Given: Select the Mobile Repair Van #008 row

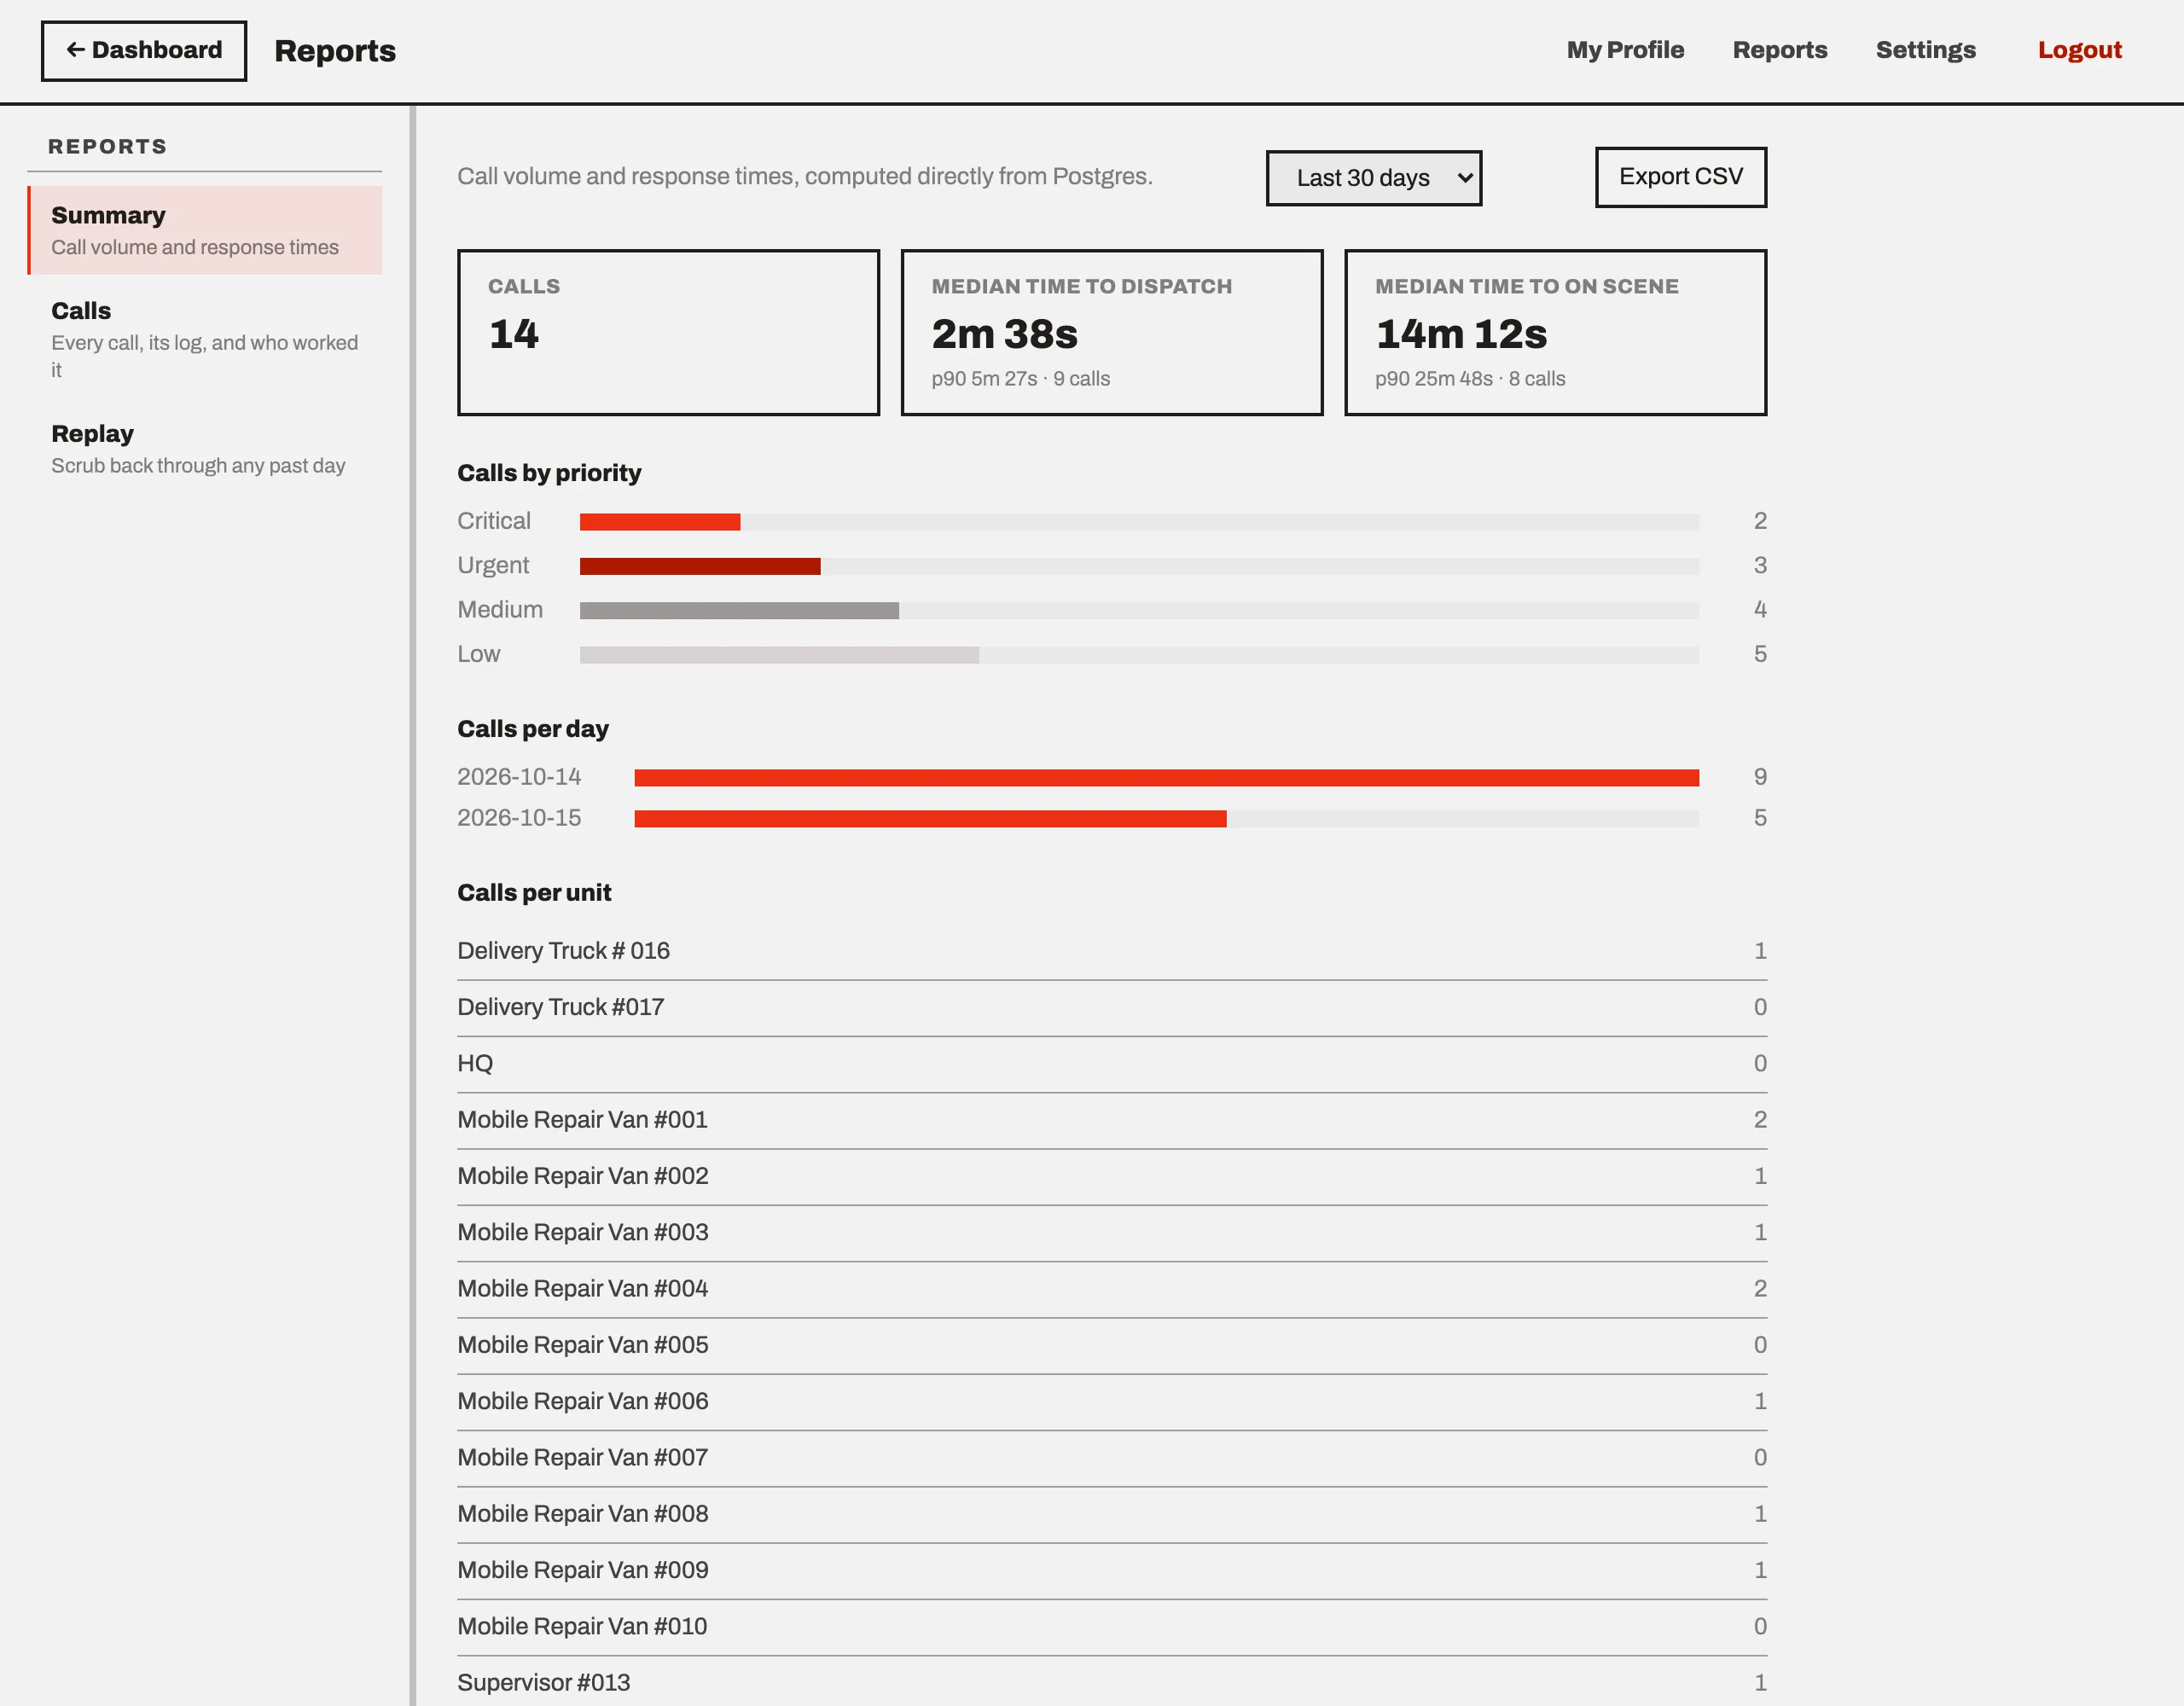Looking at the screenshot, I should [1112, 1514].
